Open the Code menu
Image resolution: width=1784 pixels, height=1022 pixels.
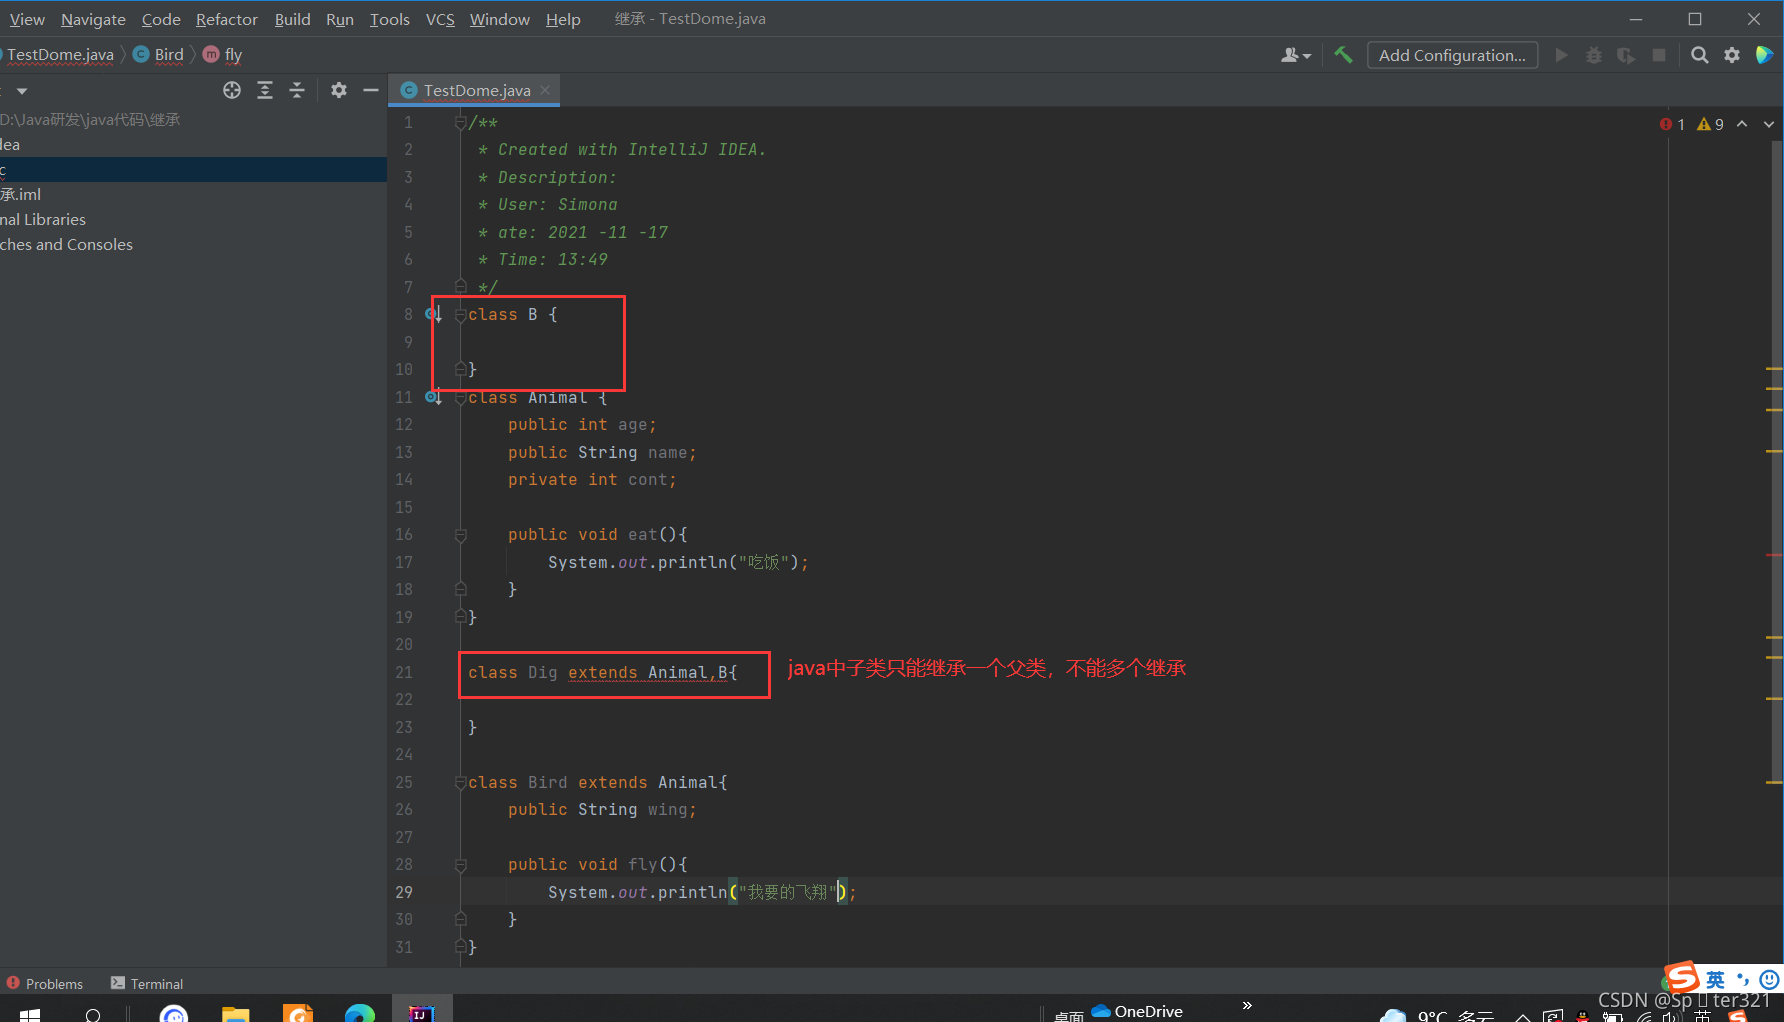click(x=161, y=19)
